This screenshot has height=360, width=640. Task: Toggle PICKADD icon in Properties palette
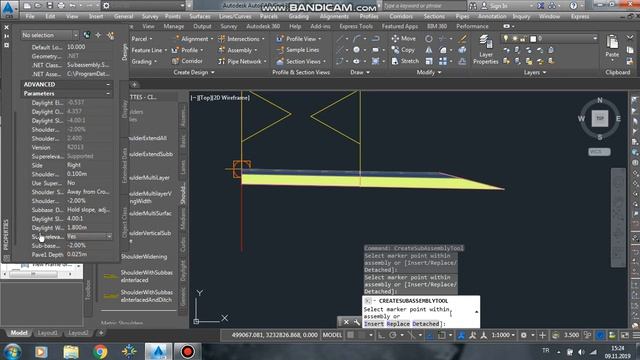(87, 36)
